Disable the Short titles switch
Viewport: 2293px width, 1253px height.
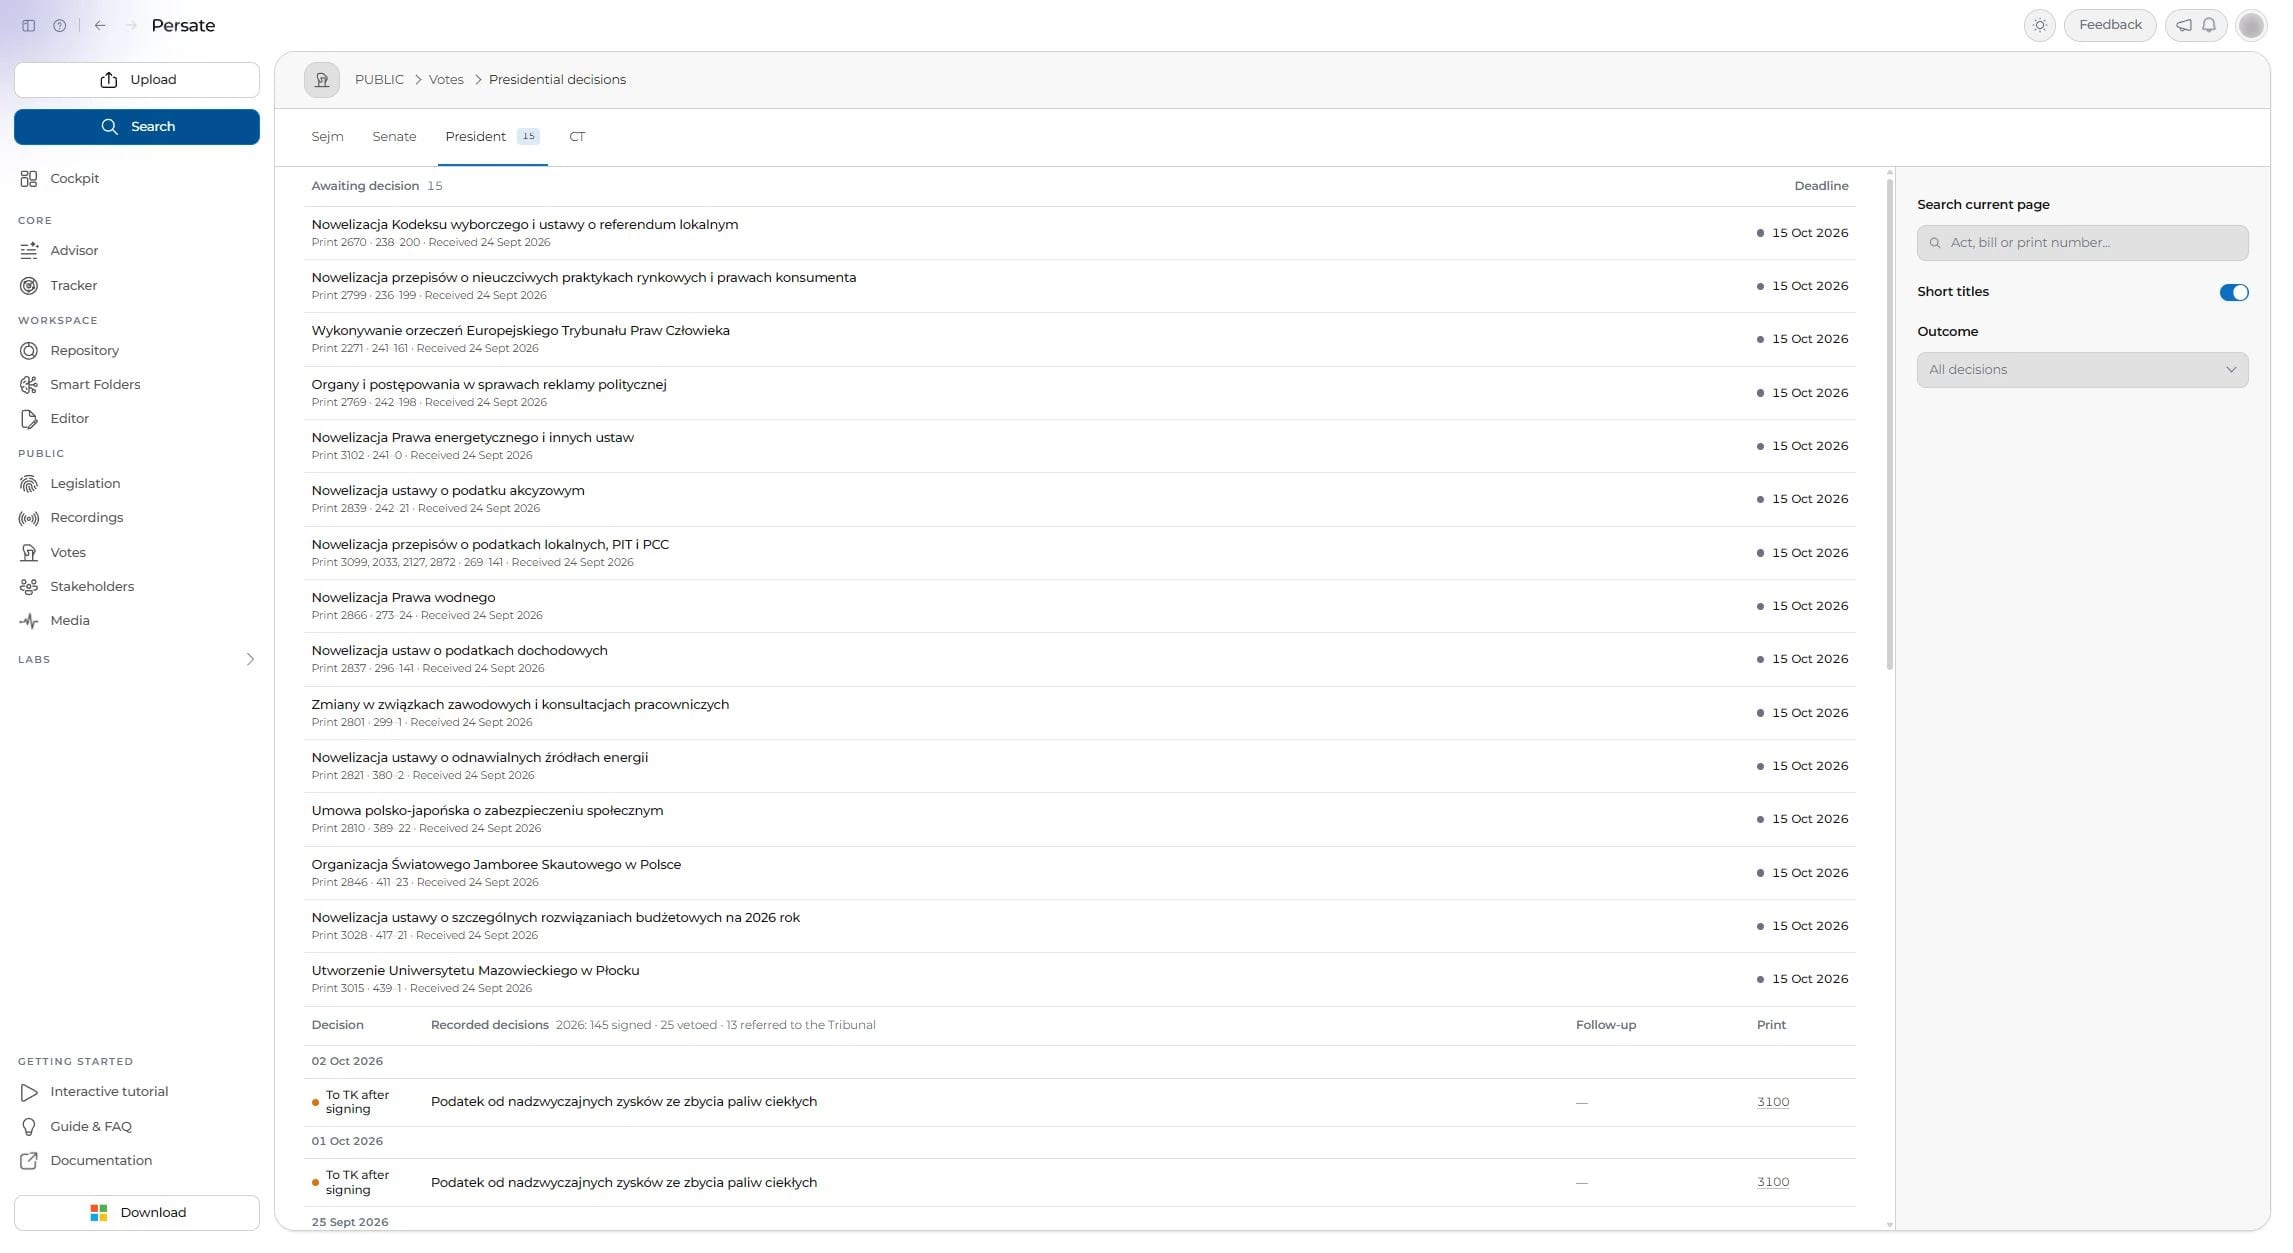pyautogui.click(x=2233, y=292)
